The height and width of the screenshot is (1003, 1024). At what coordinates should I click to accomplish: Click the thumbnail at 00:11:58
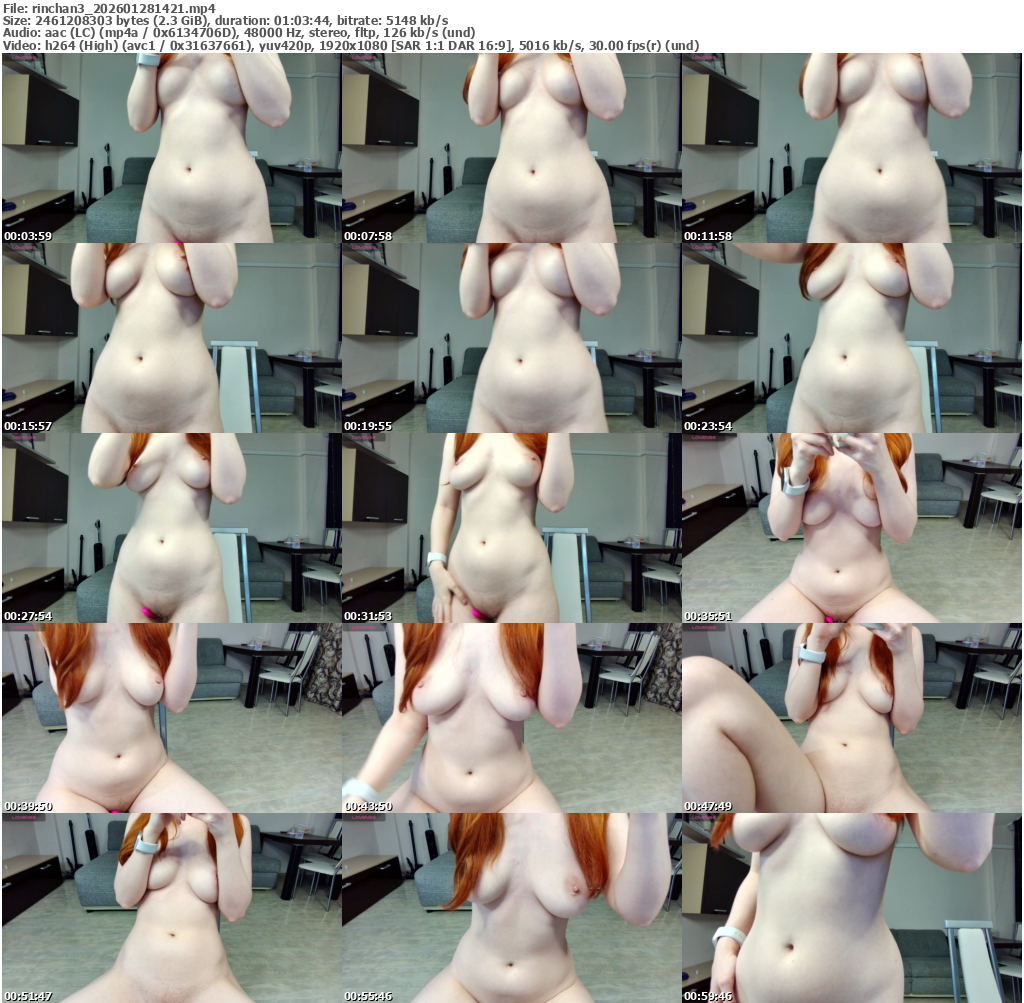(851, 148)
